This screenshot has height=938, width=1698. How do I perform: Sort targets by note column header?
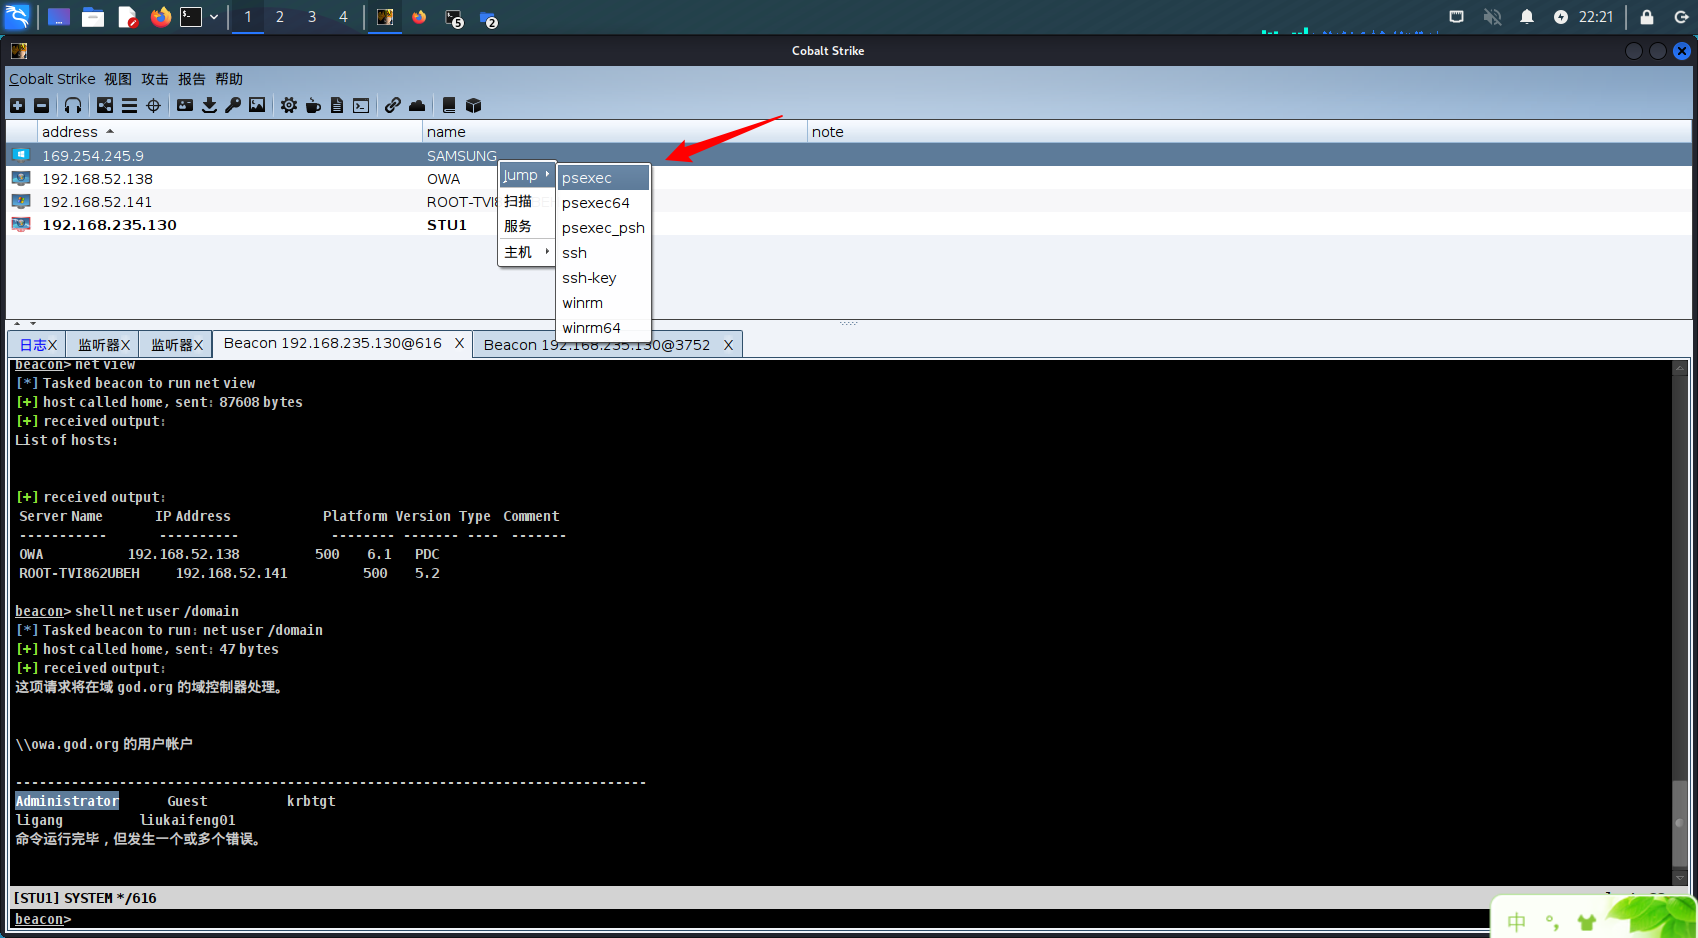click(x=1249, y=132)
